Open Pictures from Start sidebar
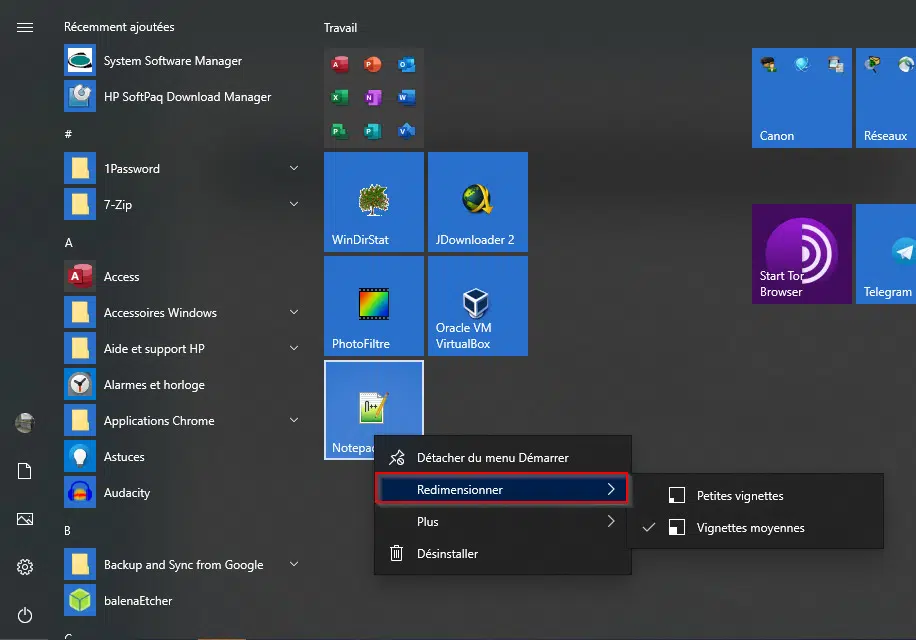Screen dimensions: 916x640 pyautogui.click(x=25, y=519)
